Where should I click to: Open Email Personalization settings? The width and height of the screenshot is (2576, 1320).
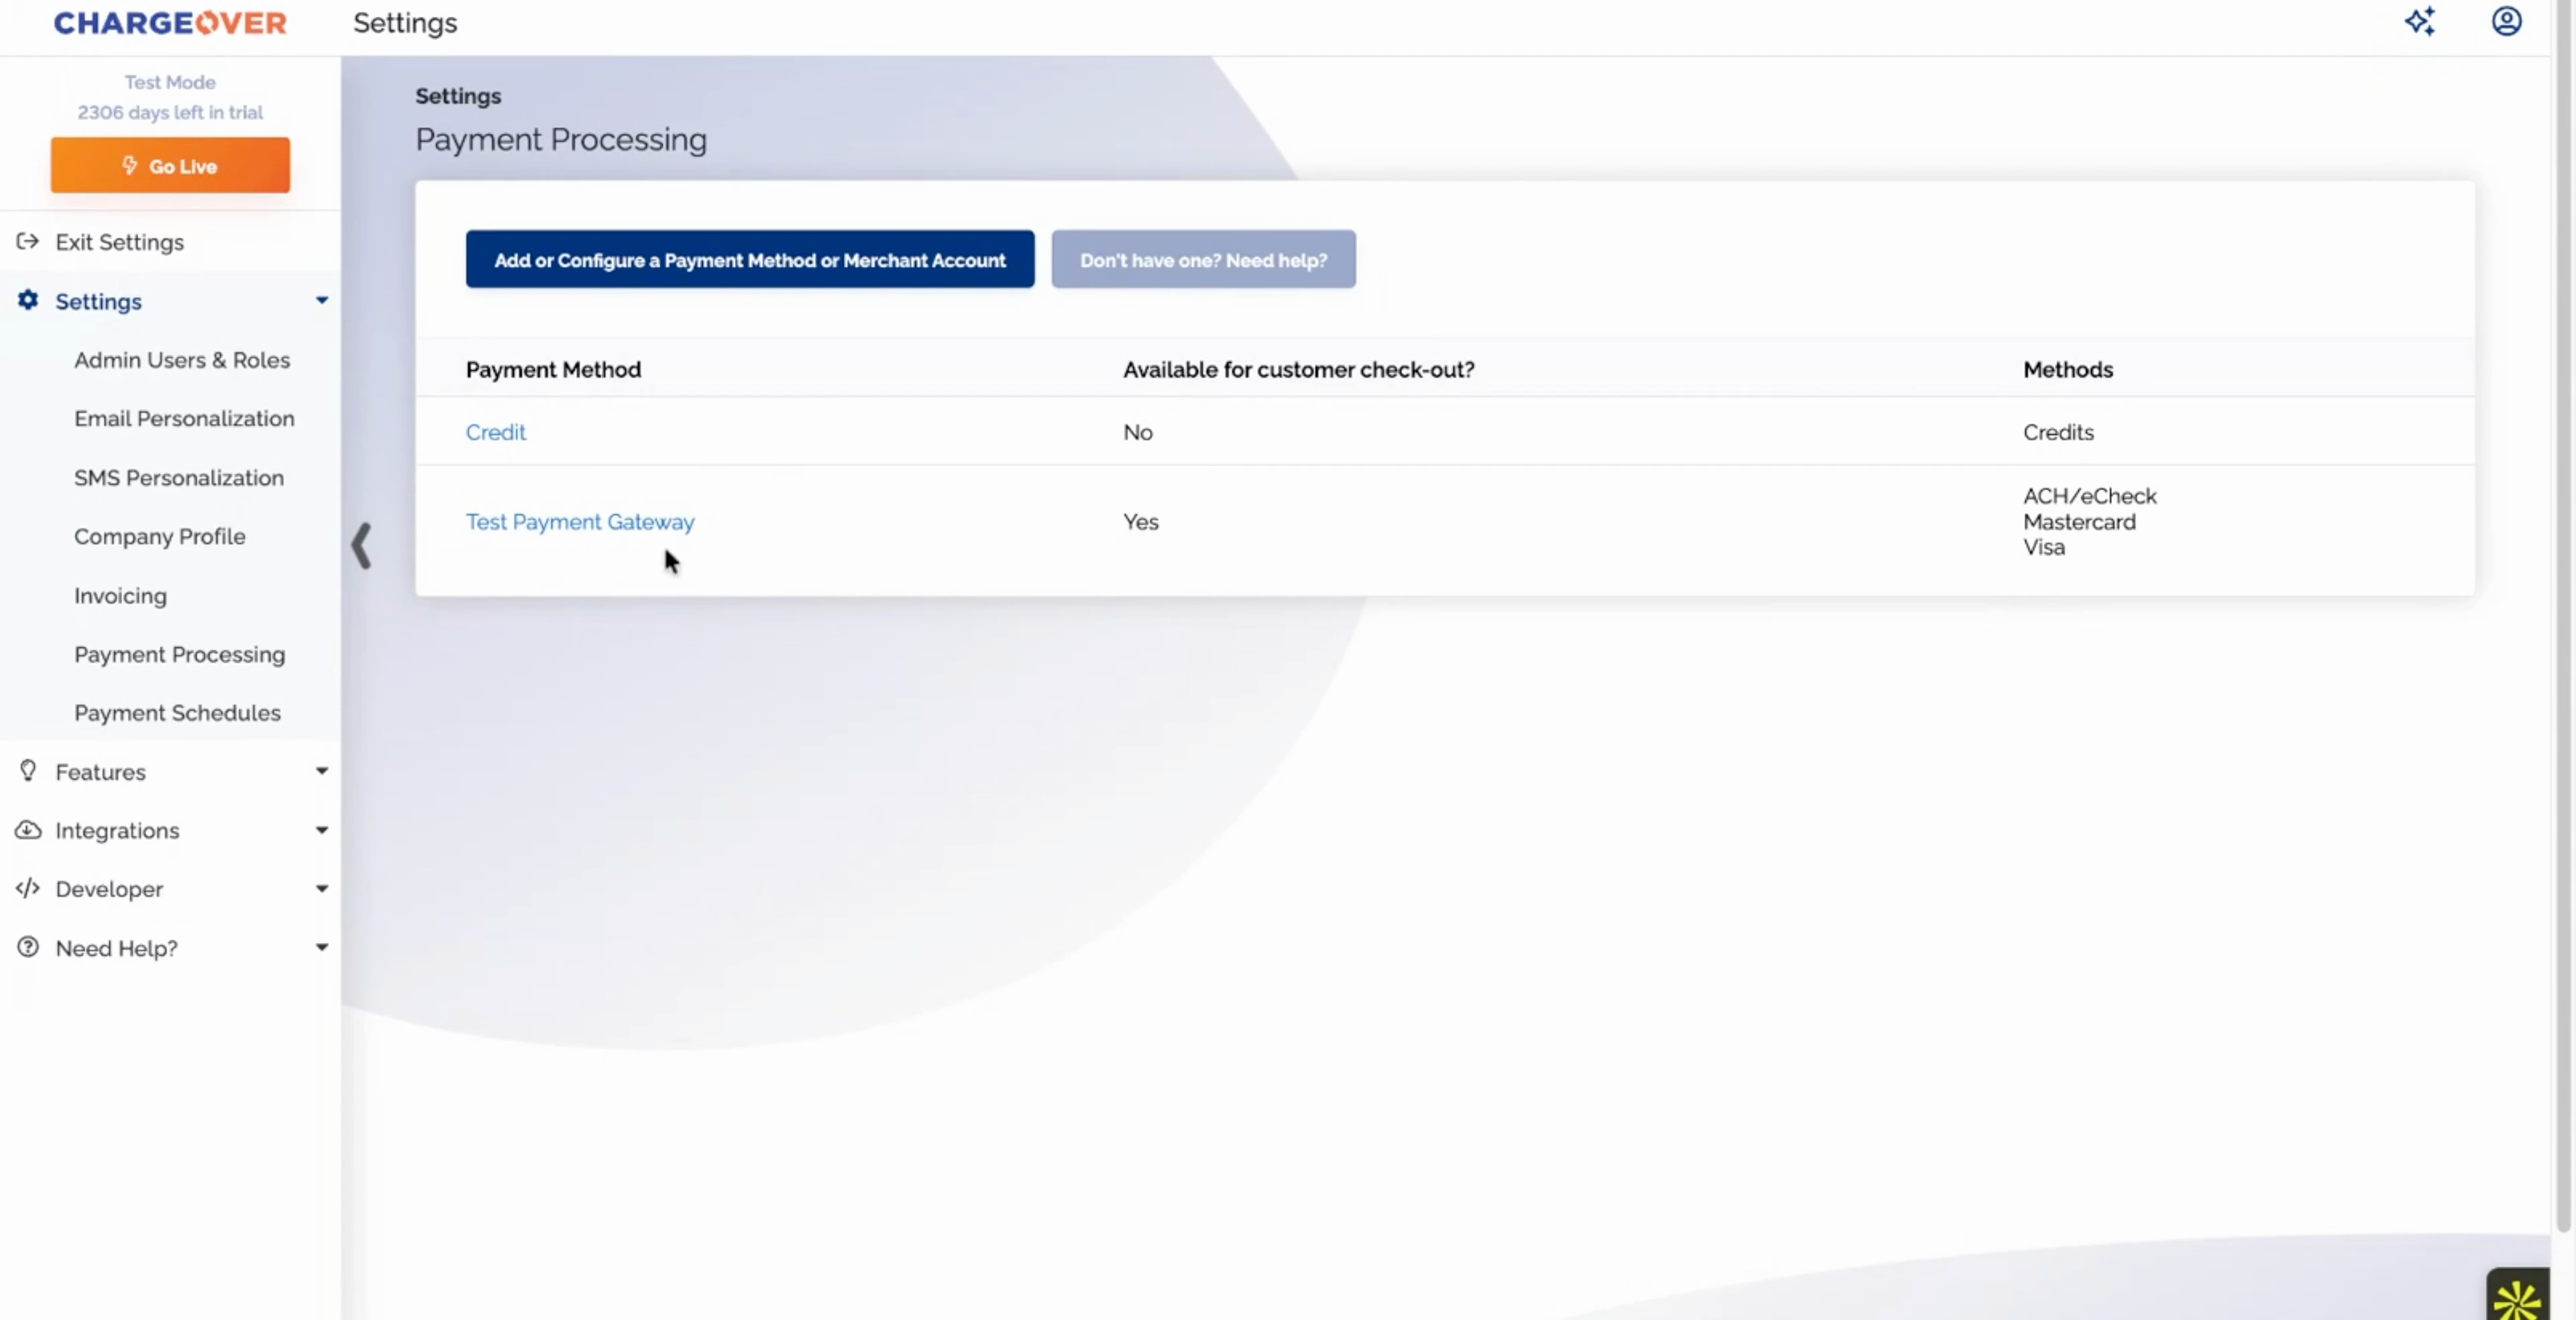coord(184,418)
